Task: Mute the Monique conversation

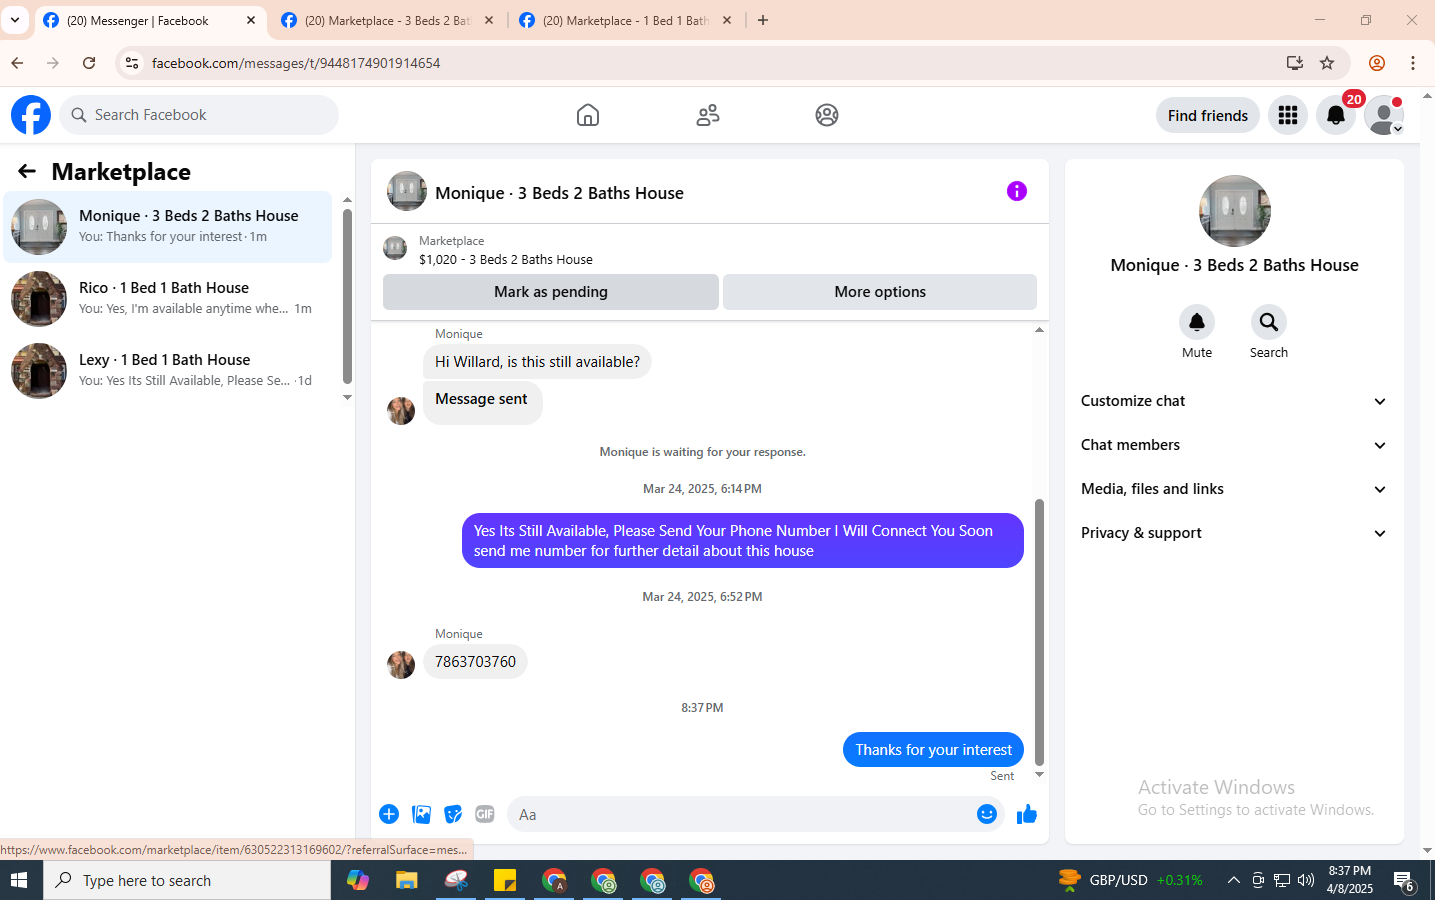Action: click(x=1197, y=322)
